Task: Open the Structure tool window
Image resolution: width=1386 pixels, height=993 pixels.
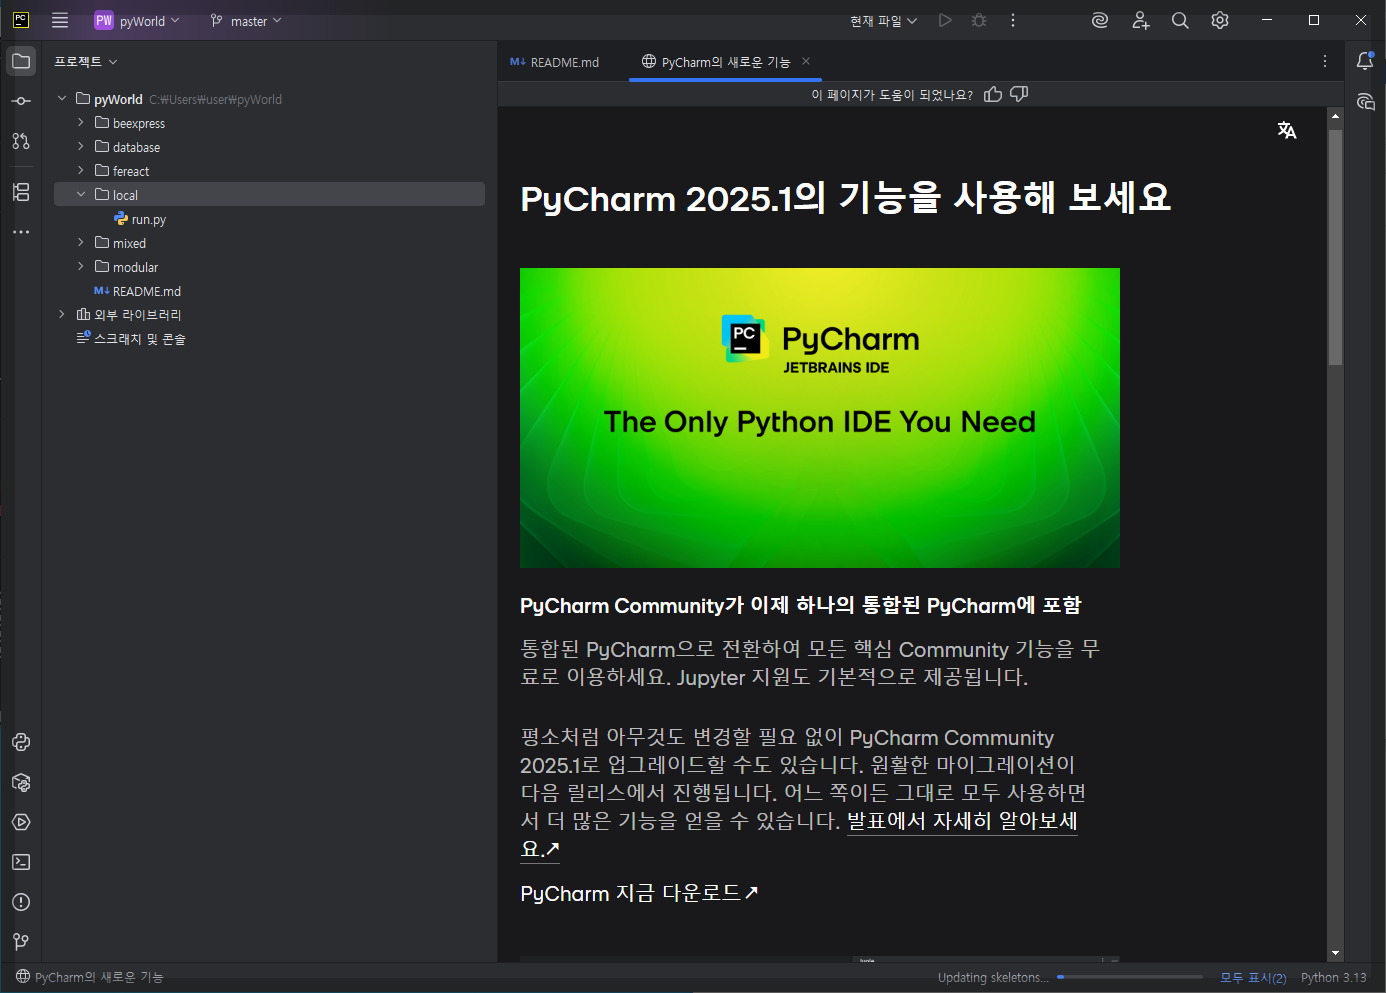Action: point(21,191)
